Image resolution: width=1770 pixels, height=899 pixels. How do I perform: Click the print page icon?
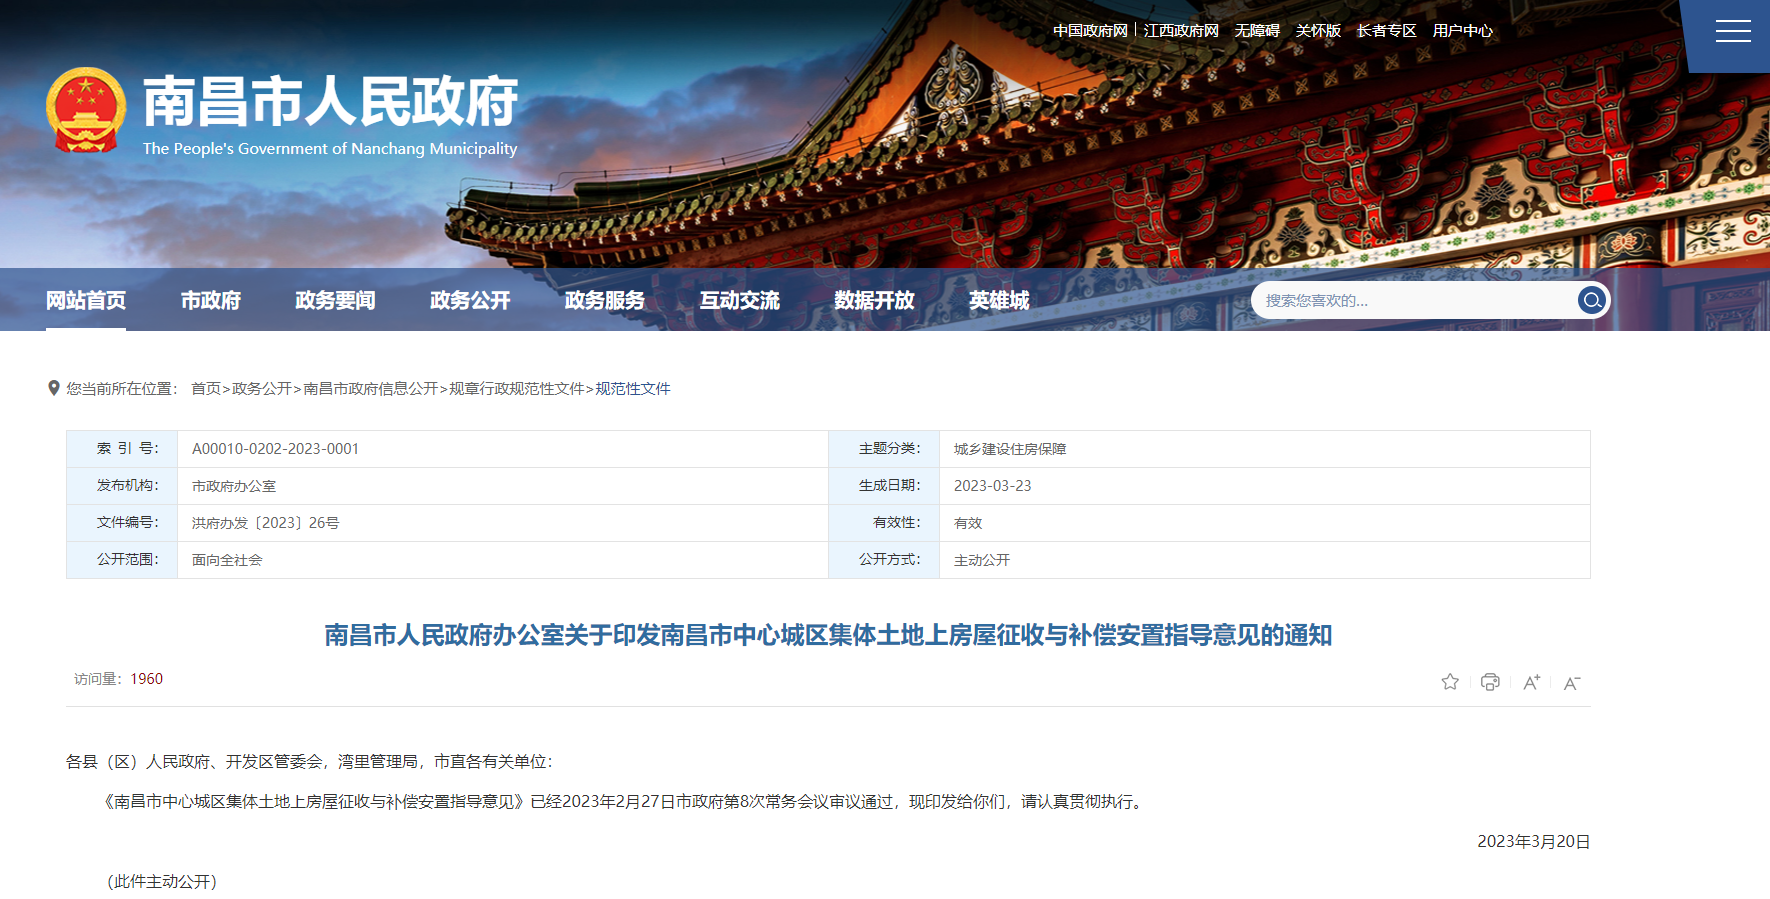tap(1490, 682)
